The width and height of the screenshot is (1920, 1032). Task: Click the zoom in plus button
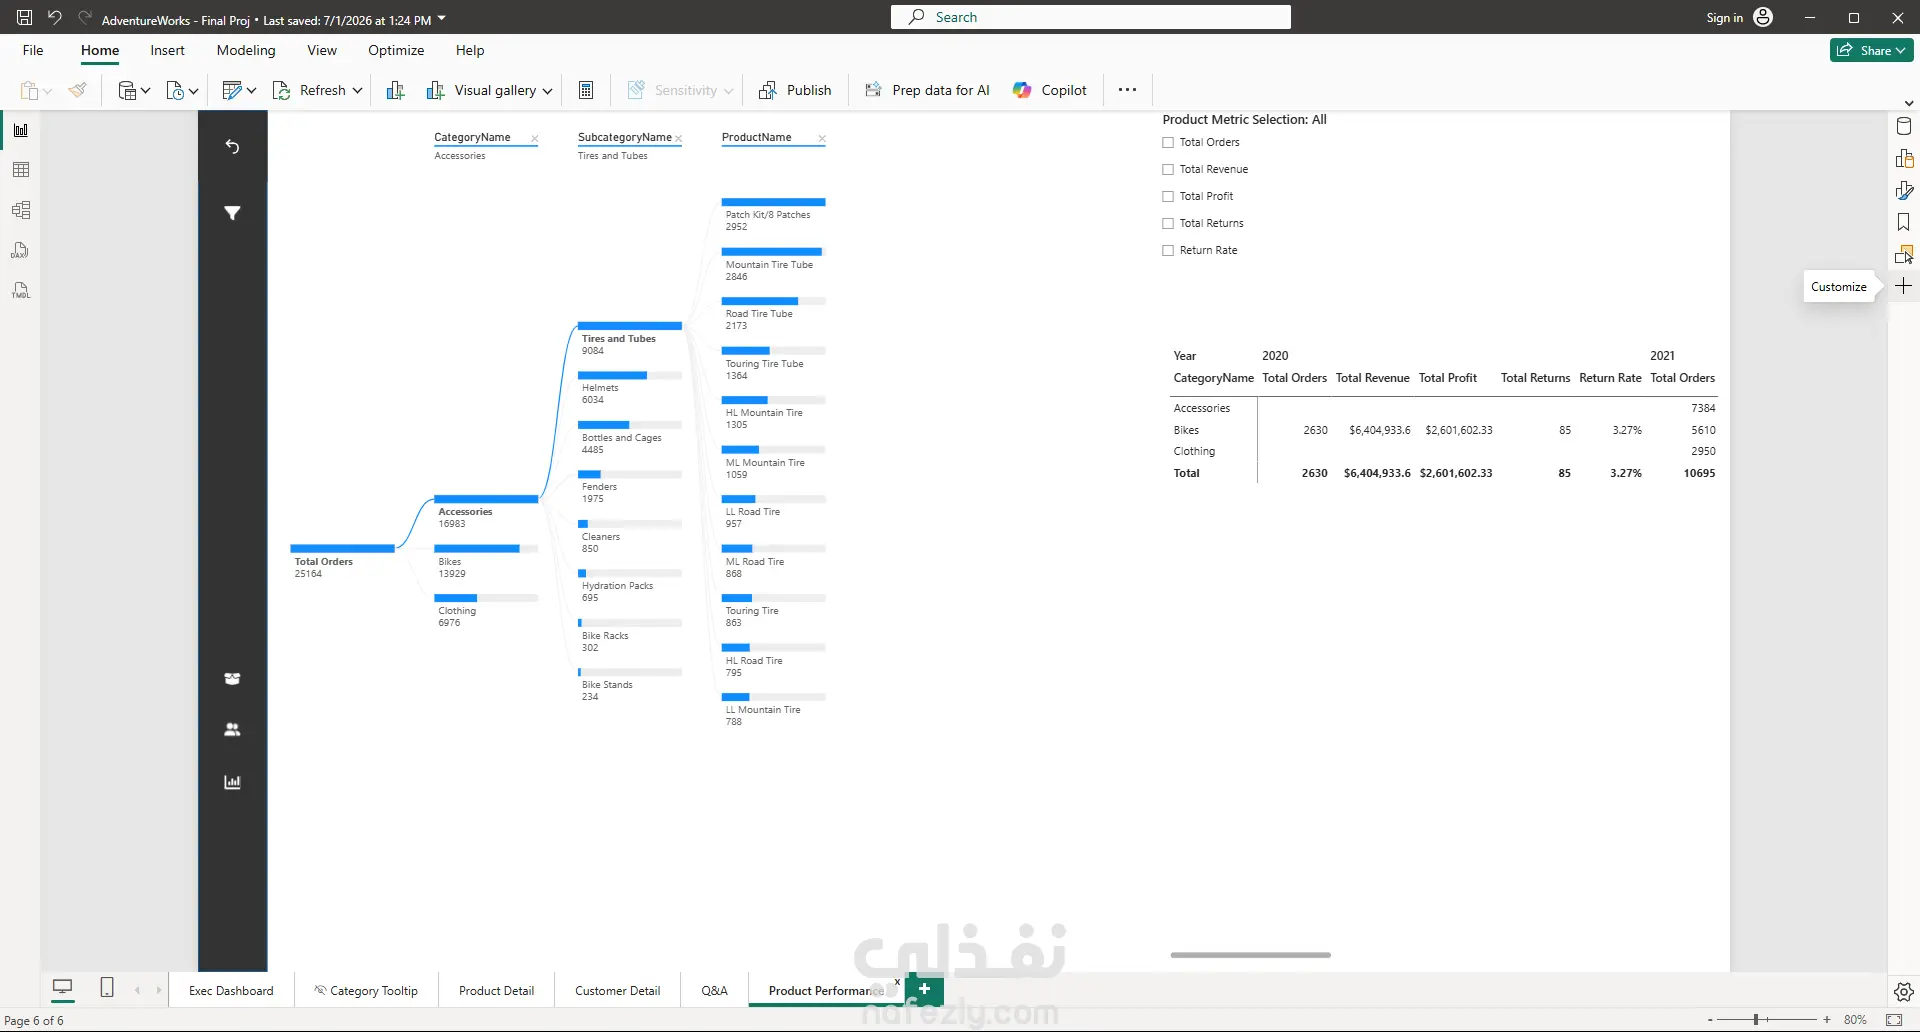pyautogui.click(x=1827, y=1020)
